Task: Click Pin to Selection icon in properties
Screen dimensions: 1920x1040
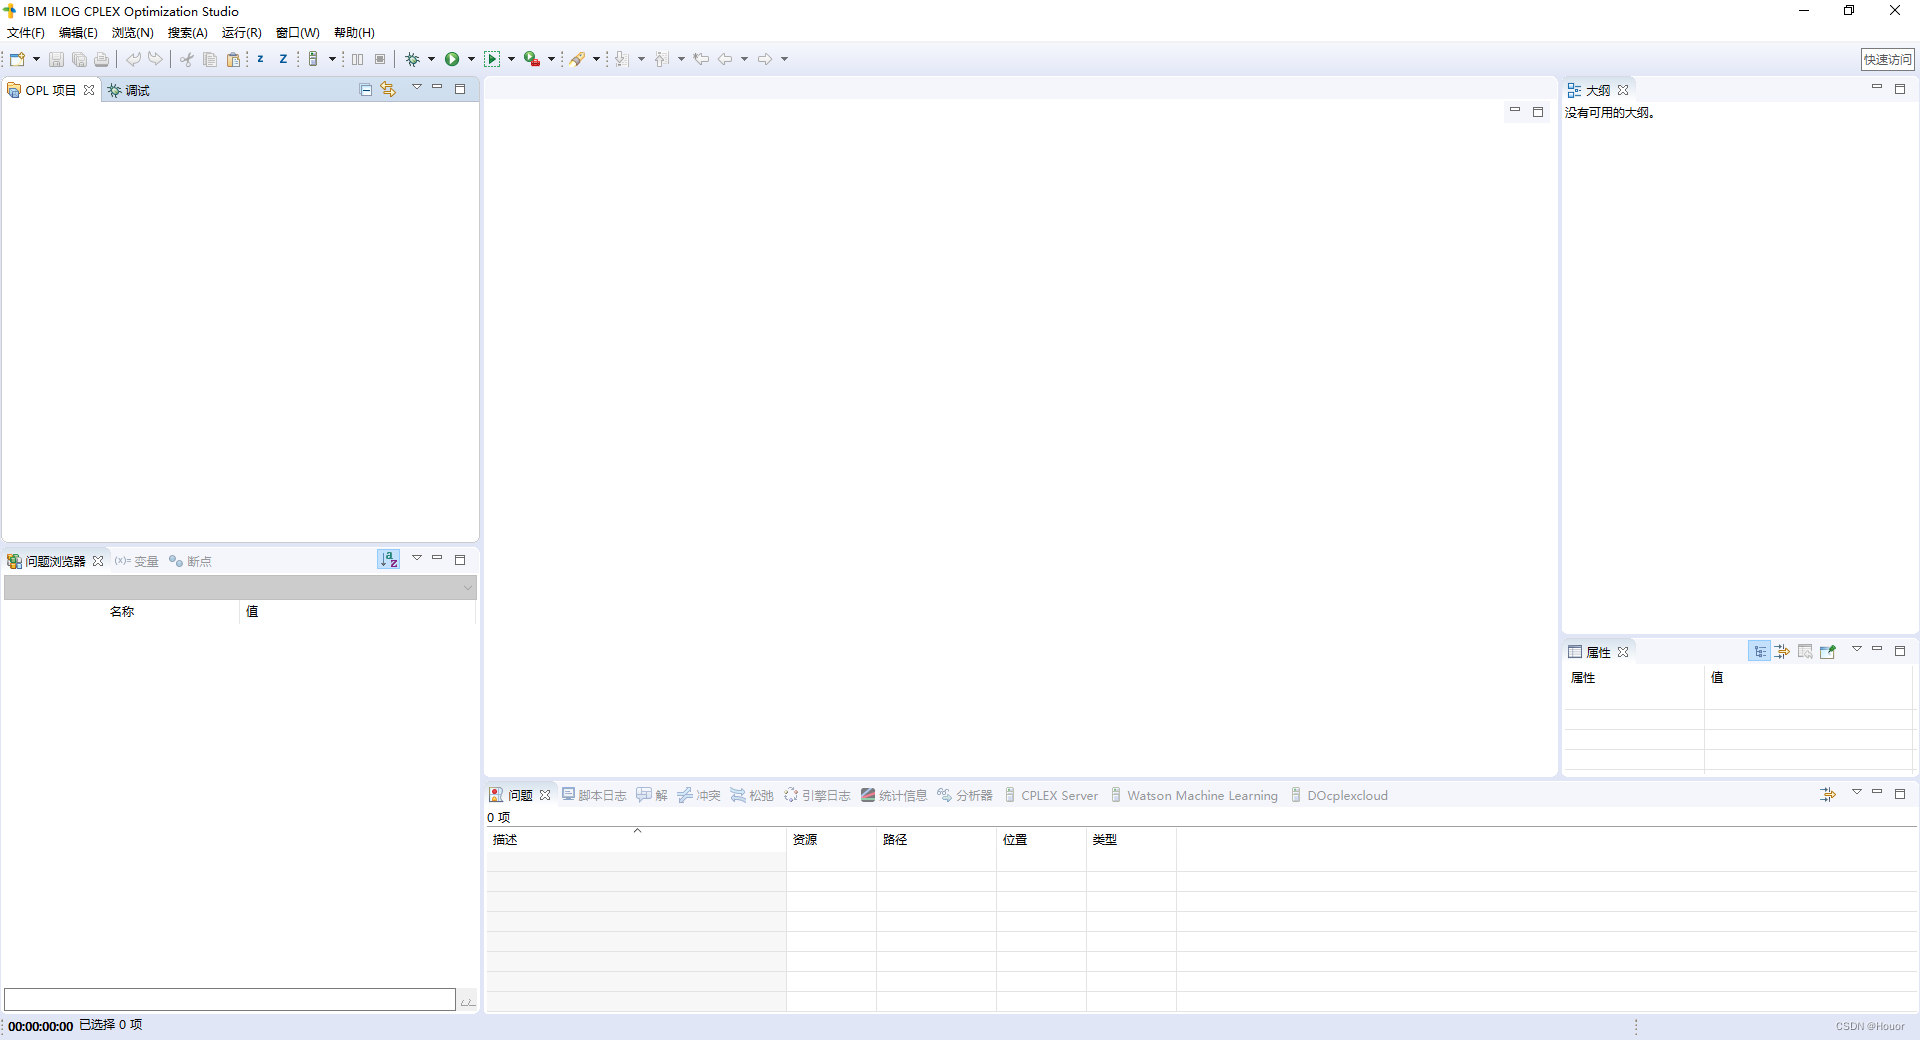Action: 1828,651
